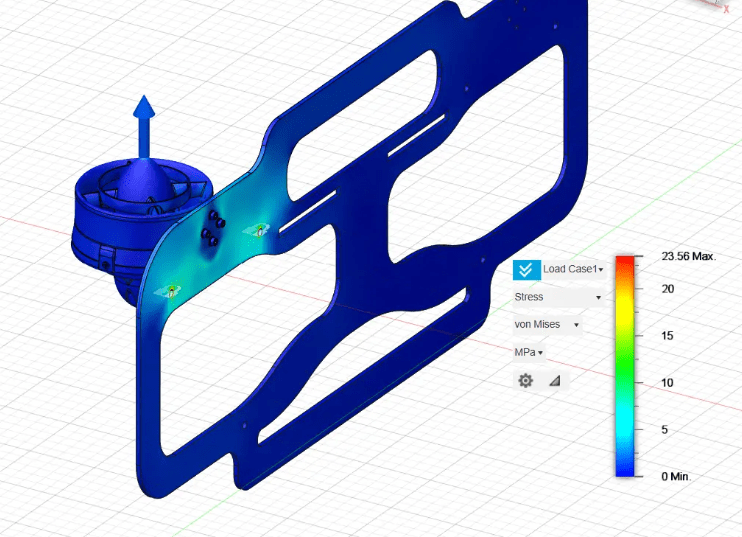The width and height of the screenshot is (742, 537).
Task: Open the Load Case1 dropdown
Action: pos(573,270)
